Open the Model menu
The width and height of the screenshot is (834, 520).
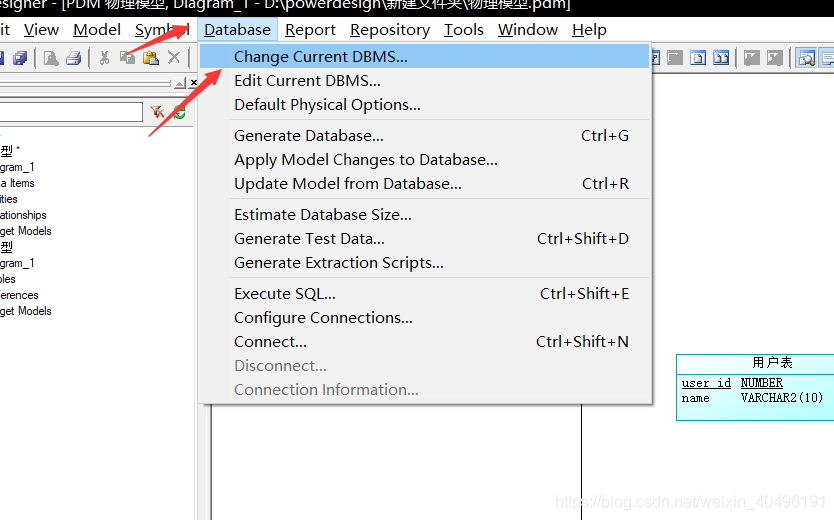[97, 30]
